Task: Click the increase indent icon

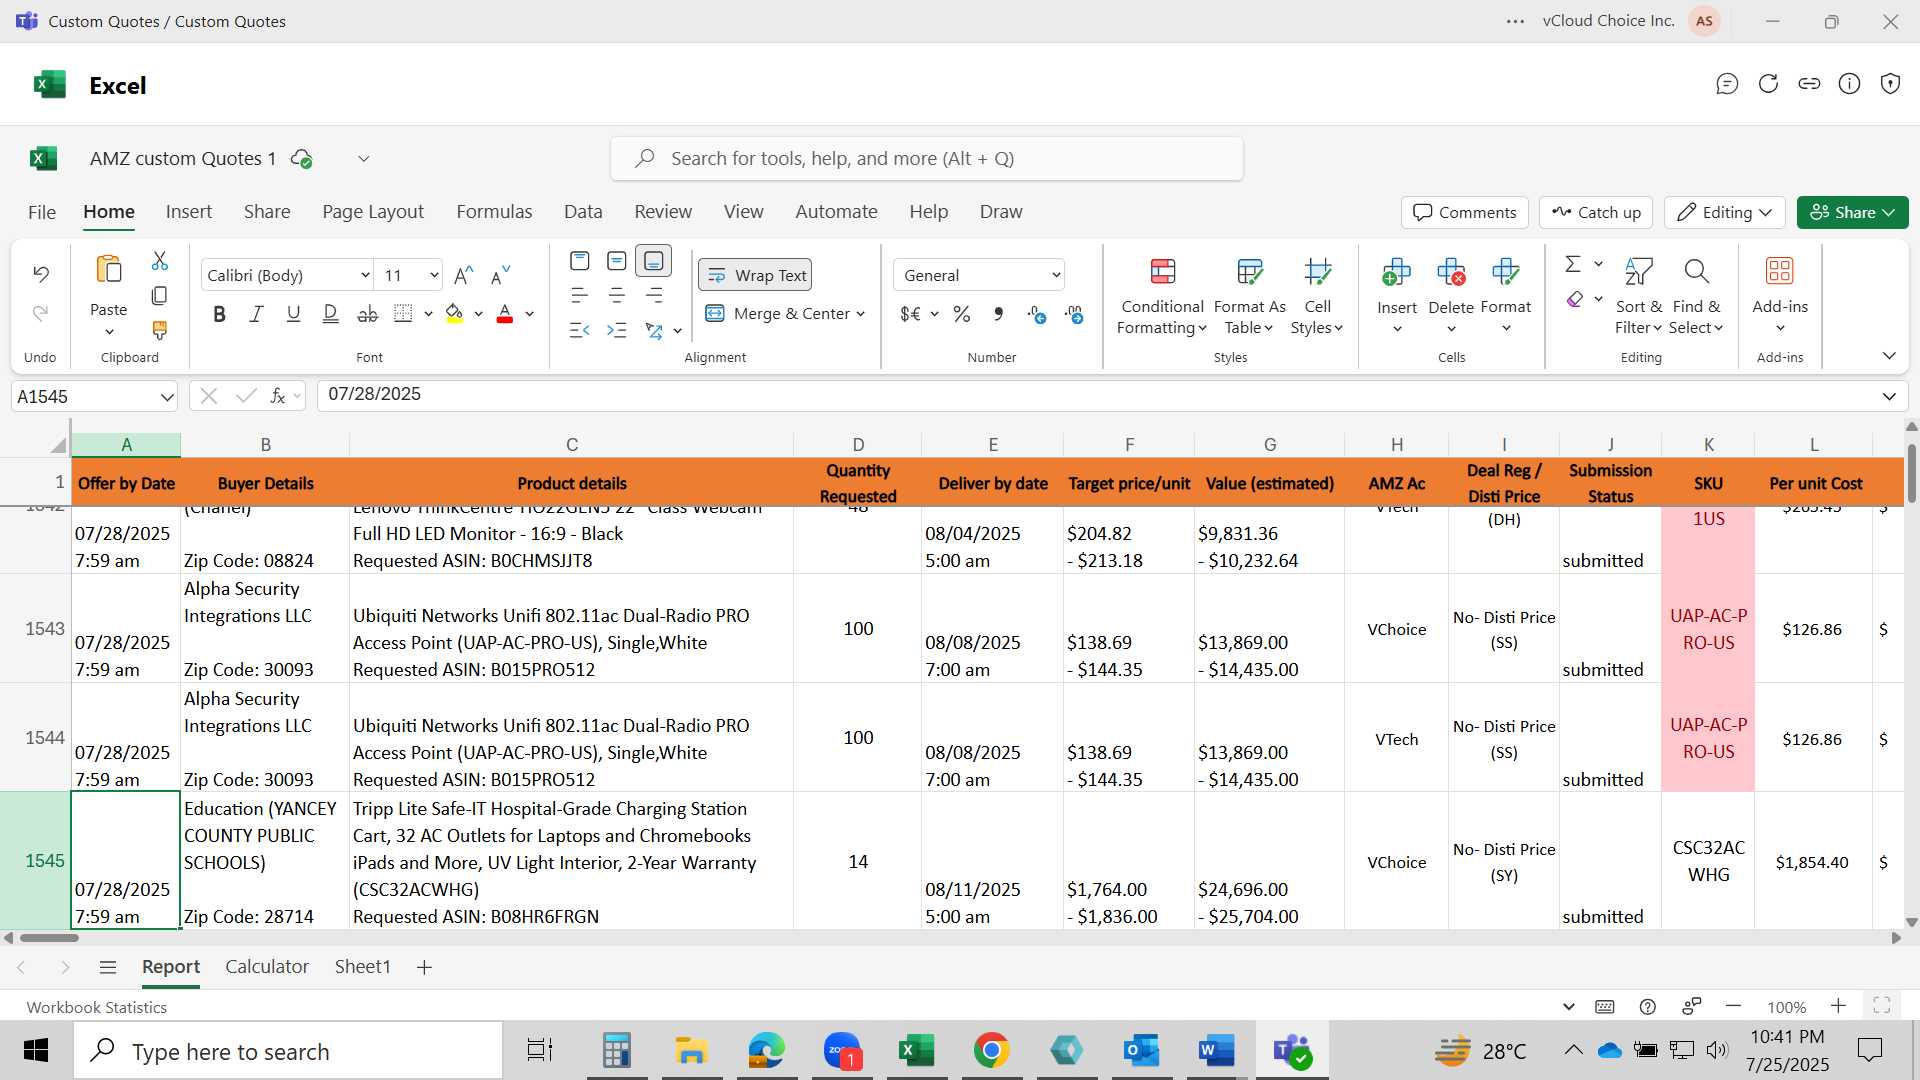Action: pyautogui.click(x=617, y=331)
